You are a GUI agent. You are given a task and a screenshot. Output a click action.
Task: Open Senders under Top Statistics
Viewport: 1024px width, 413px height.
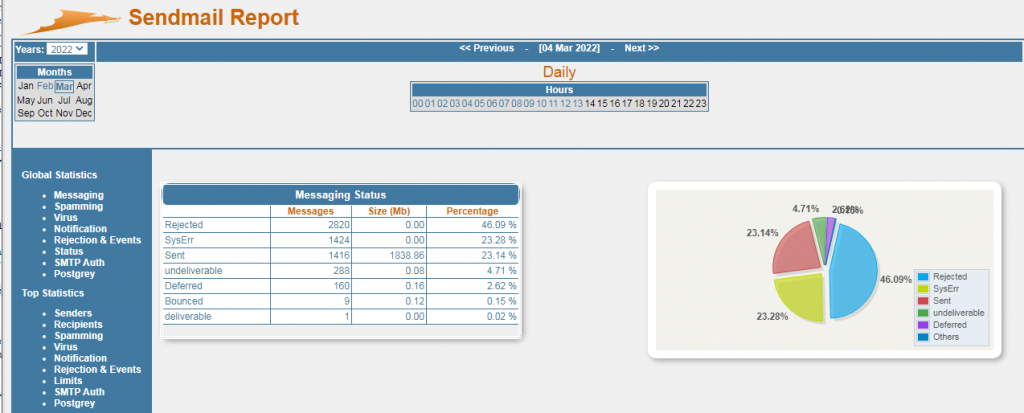[x=73, y=313]
